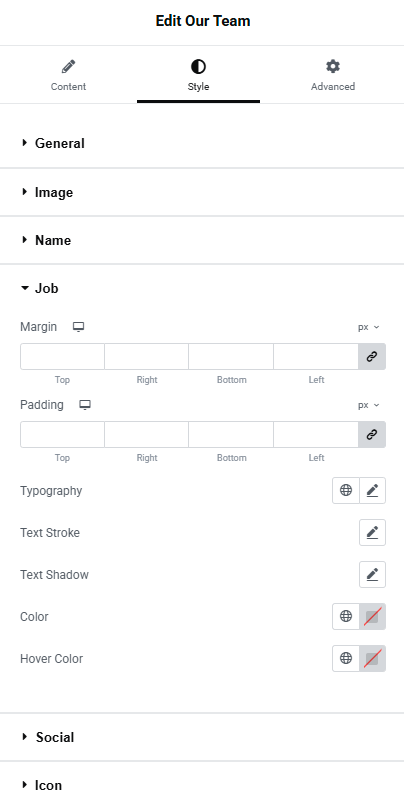
Task: Click the Color global globe icon
Action: (x=346, y=617)
